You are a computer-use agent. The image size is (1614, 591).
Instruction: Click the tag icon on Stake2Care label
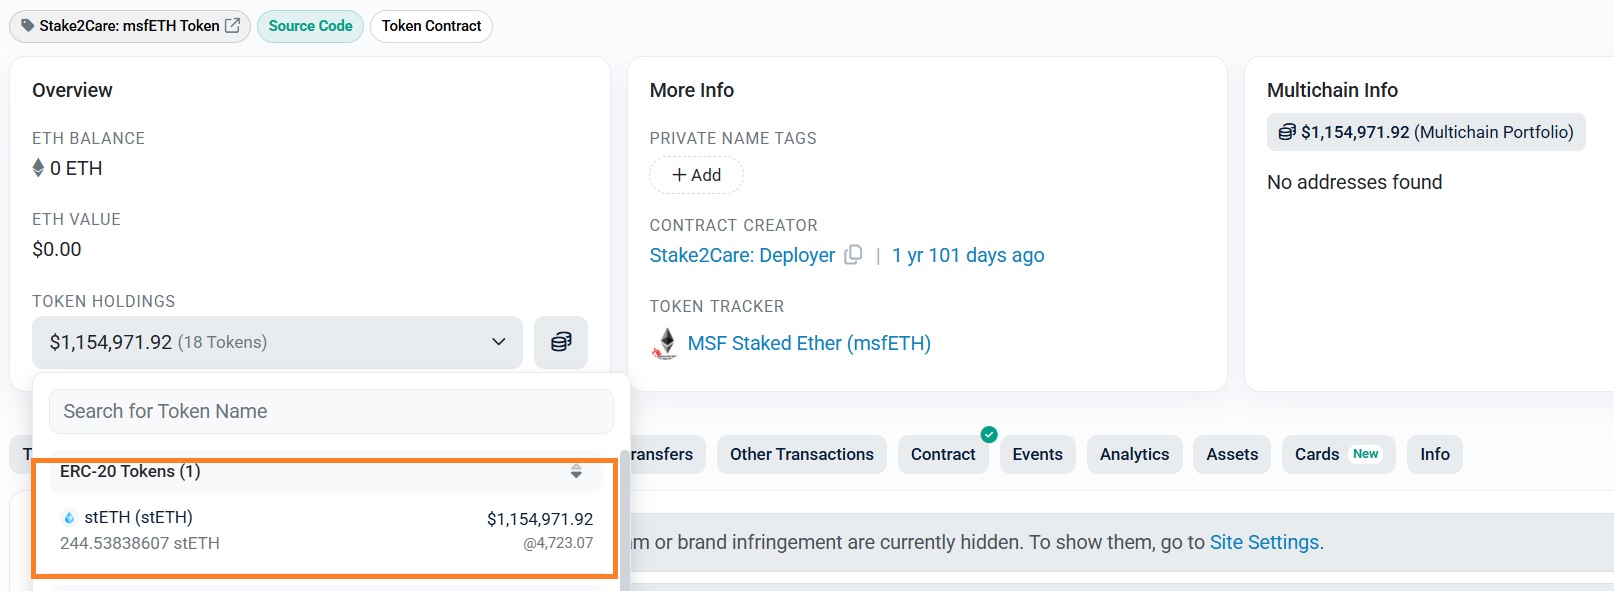click(27, 26)
